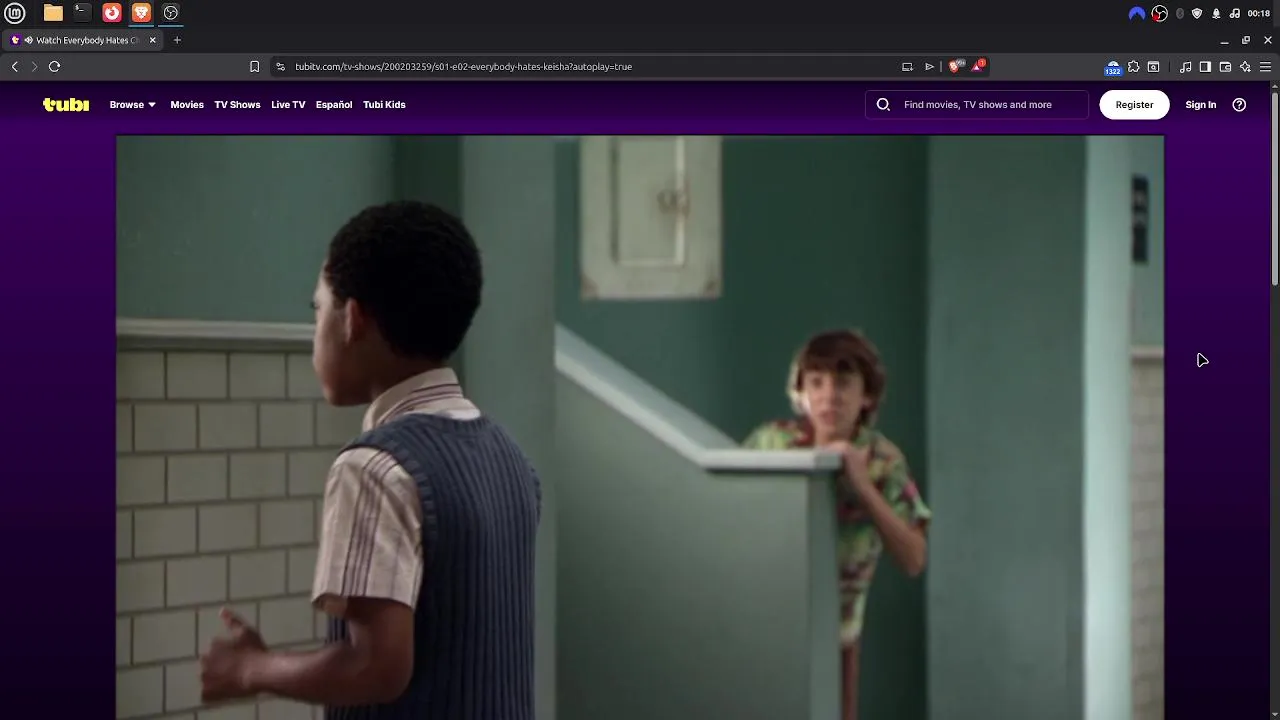Click the cast/install screen icon in address bar
The height and width of the screenshot is (720, 1280).
907,67
